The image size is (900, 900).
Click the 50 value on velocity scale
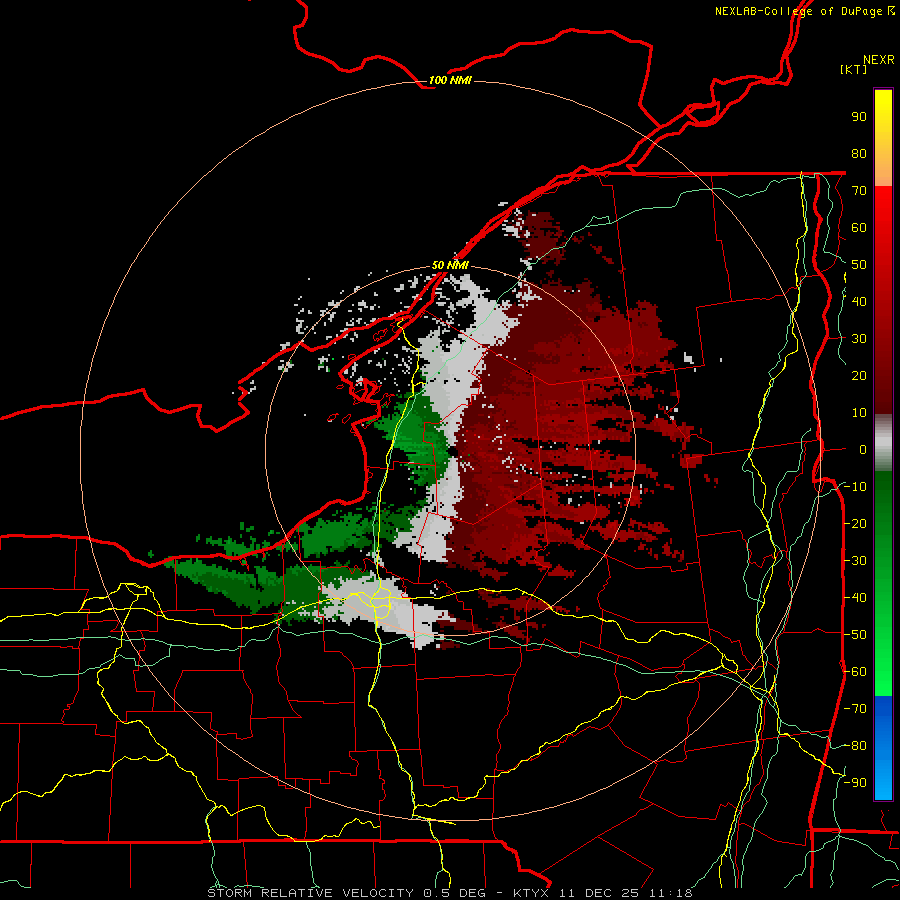[x=859, y=265]
